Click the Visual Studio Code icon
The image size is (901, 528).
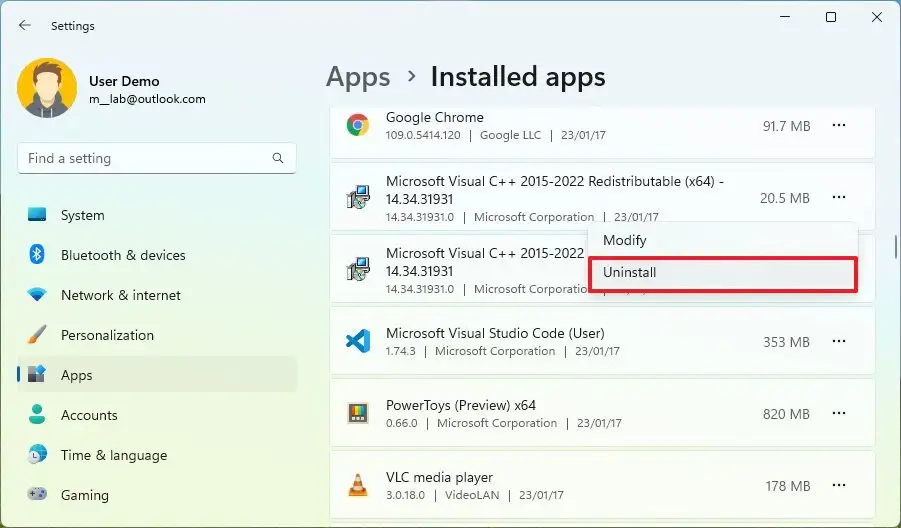click(357, 341)
